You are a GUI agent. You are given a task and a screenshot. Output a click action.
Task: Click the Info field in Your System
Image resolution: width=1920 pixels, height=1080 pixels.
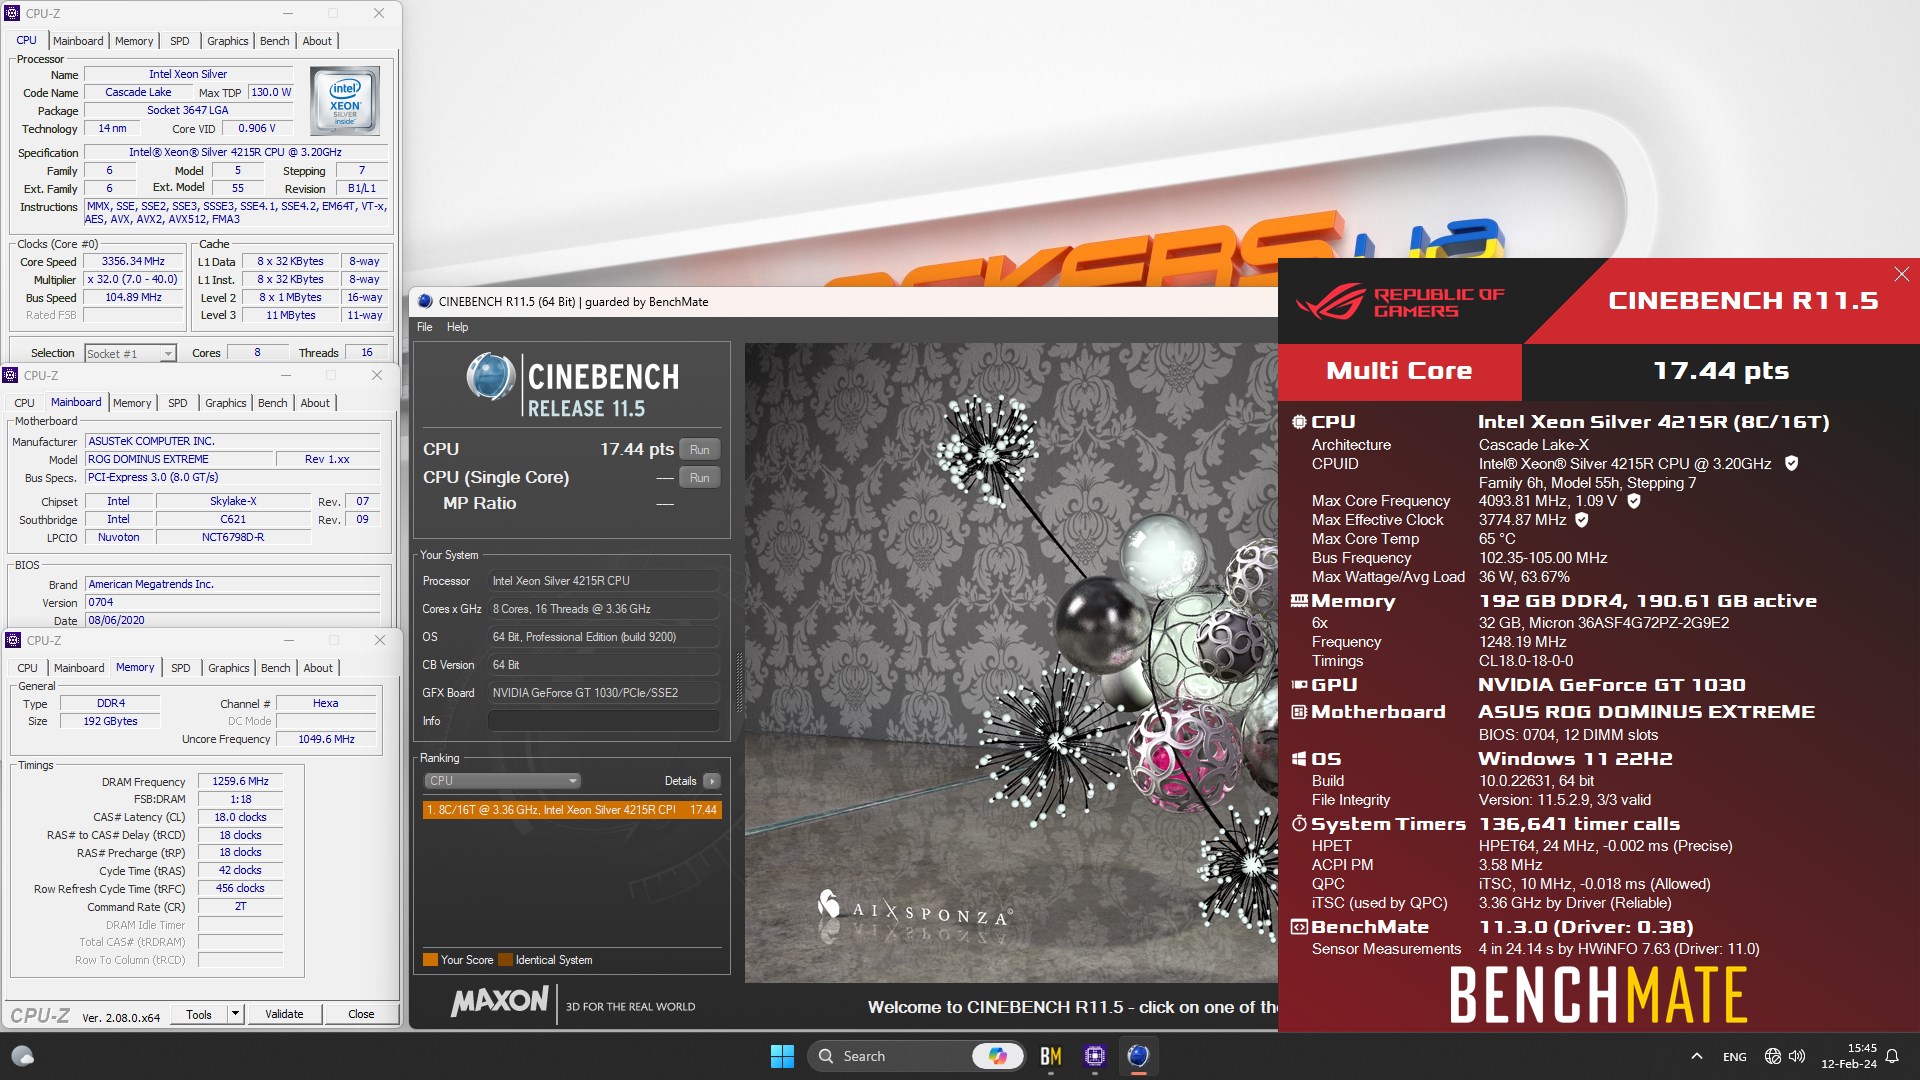tap(603, 721)
